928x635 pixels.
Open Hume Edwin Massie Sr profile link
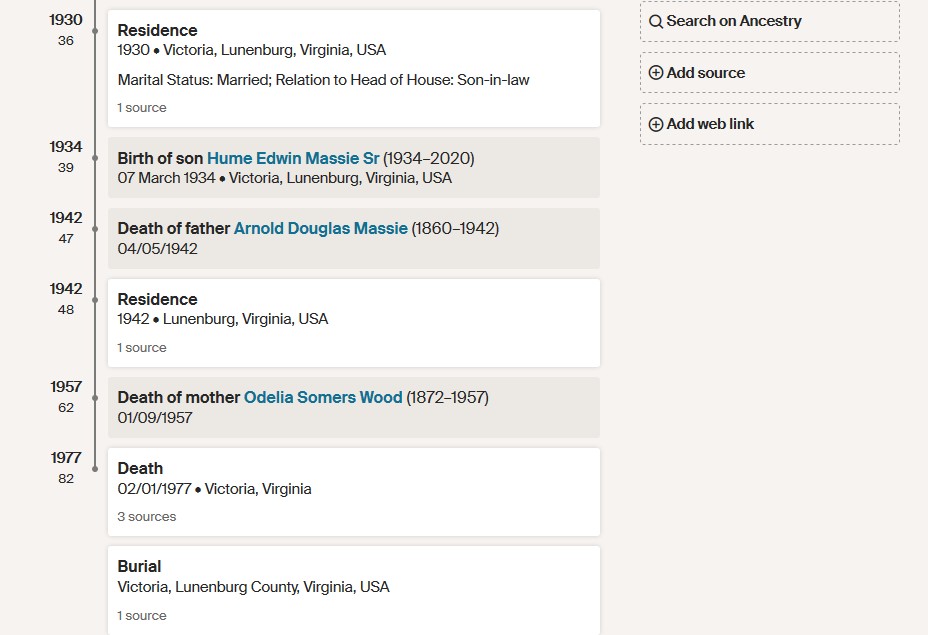(293, 159)
